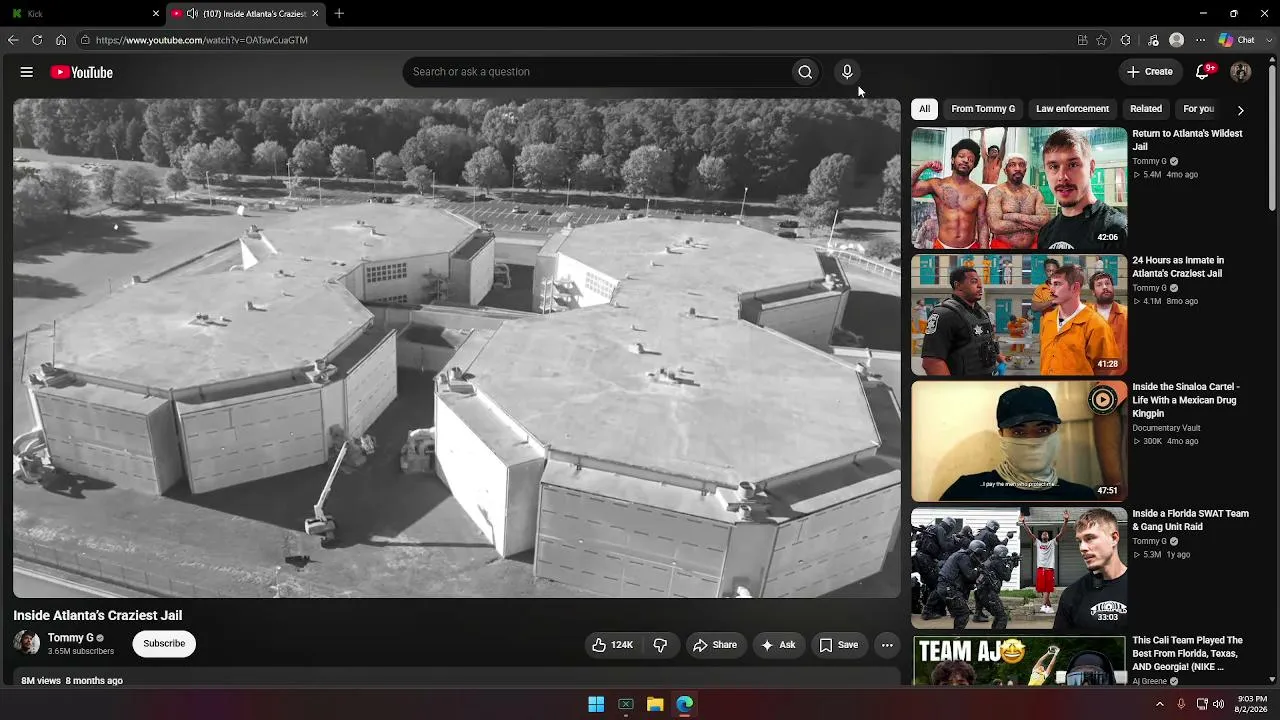The height and width of the screenshot is (720, 1280).
Task: Open File Explorer from the taskbar
Action: coord(655,705)
